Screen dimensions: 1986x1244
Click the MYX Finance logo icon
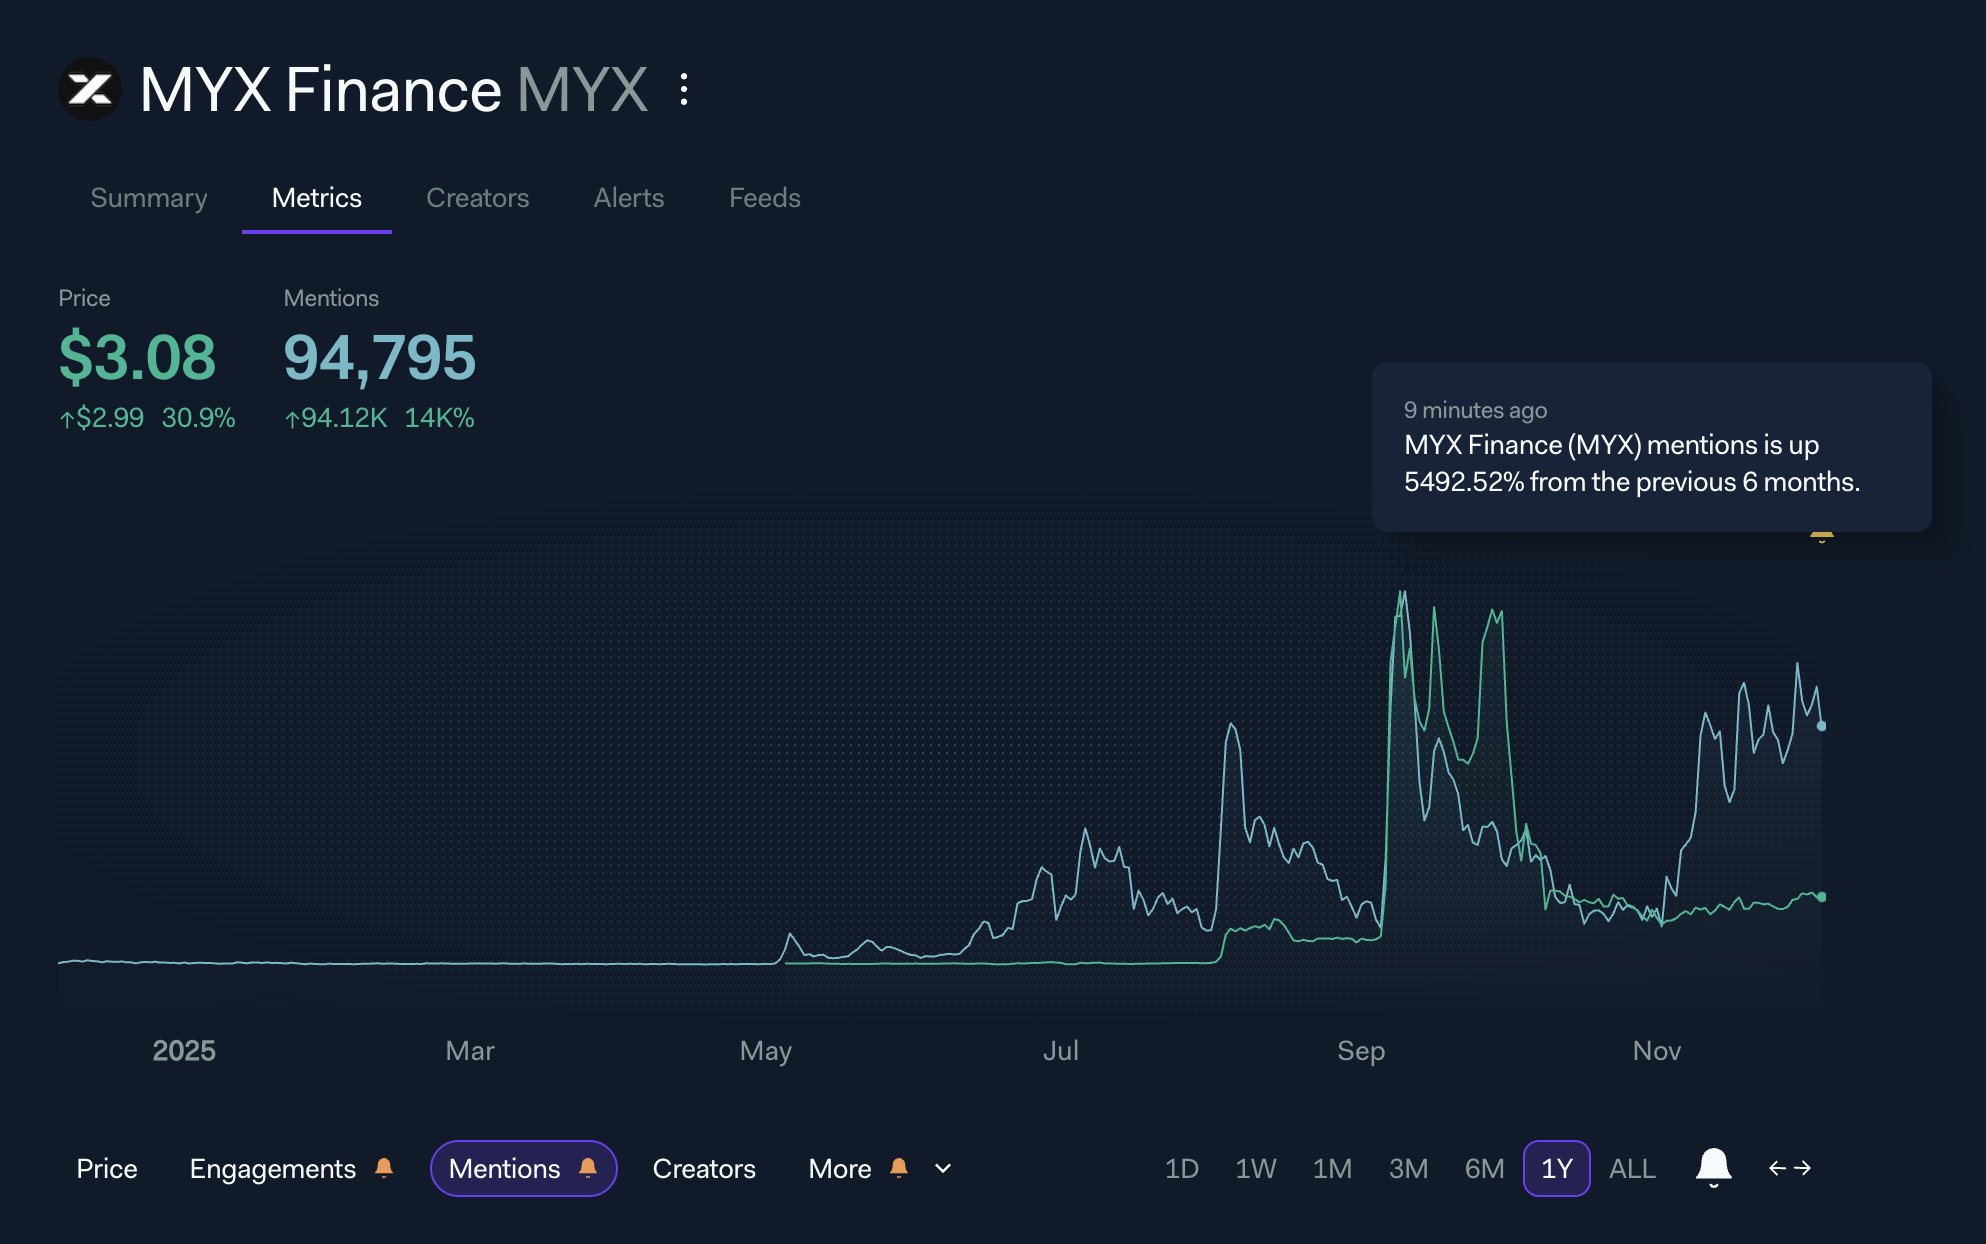pos(90,90)
